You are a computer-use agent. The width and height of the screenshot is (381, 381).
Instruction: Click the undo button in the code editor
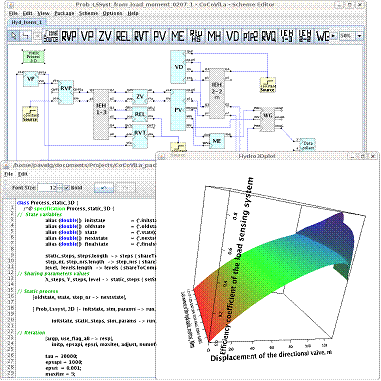tap(104, 188)
